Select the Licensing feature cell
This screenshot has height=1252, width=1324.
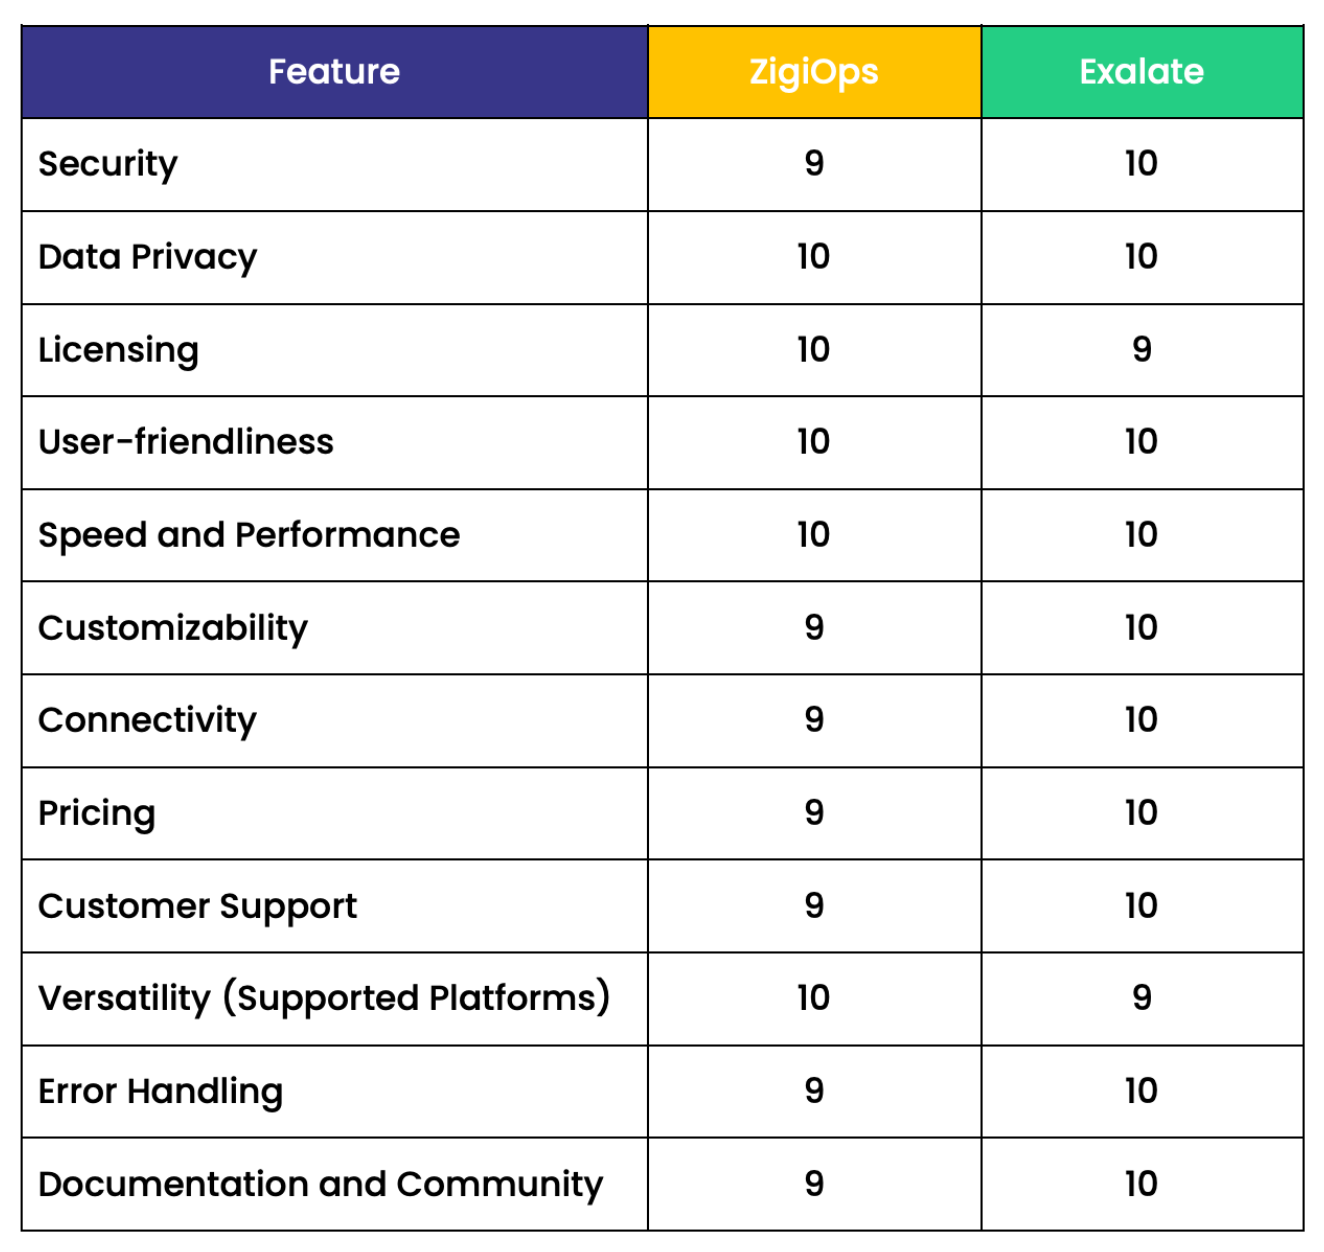(334, 350)
